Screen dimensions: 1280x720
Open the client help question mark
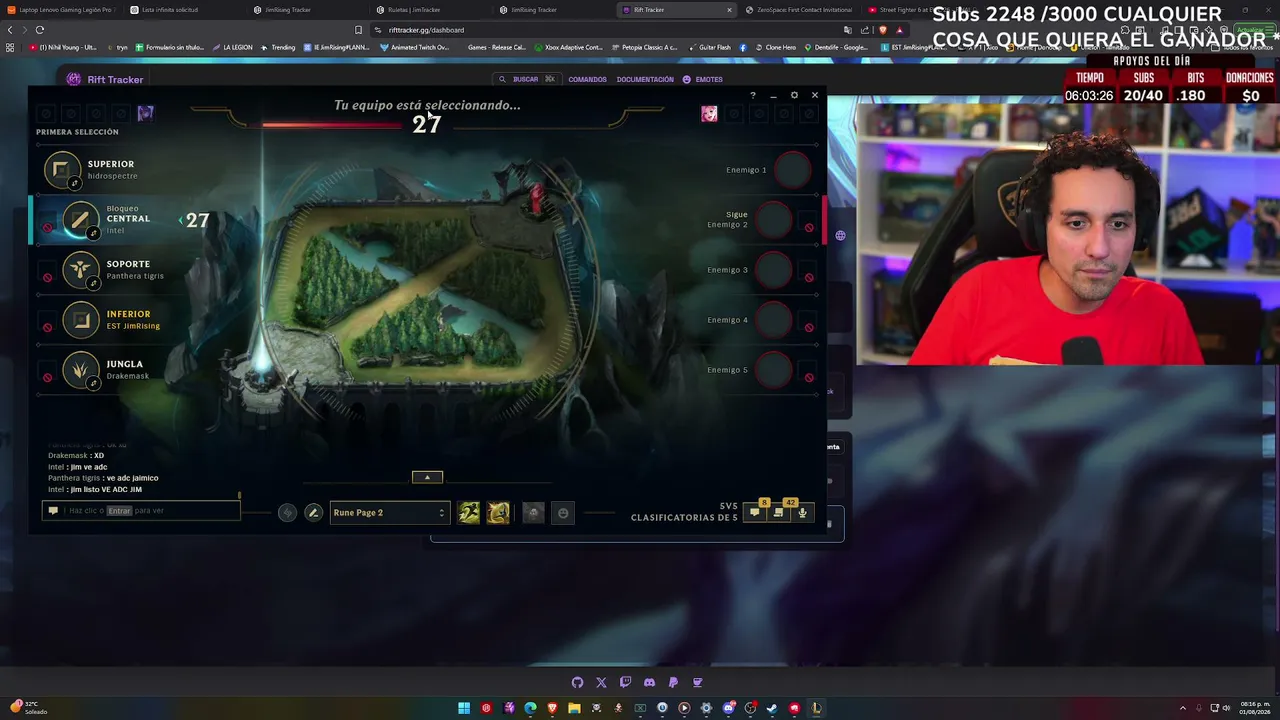point(753,96)
